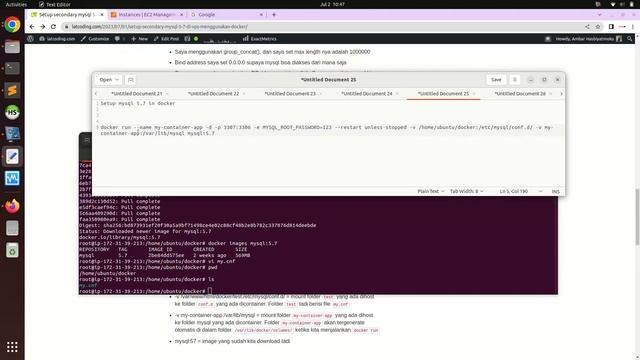This screenshot has height=360, width=640.
Task: Click the line 'Setup mysql 5.7 in docker'
Action: tap(138, 103)
